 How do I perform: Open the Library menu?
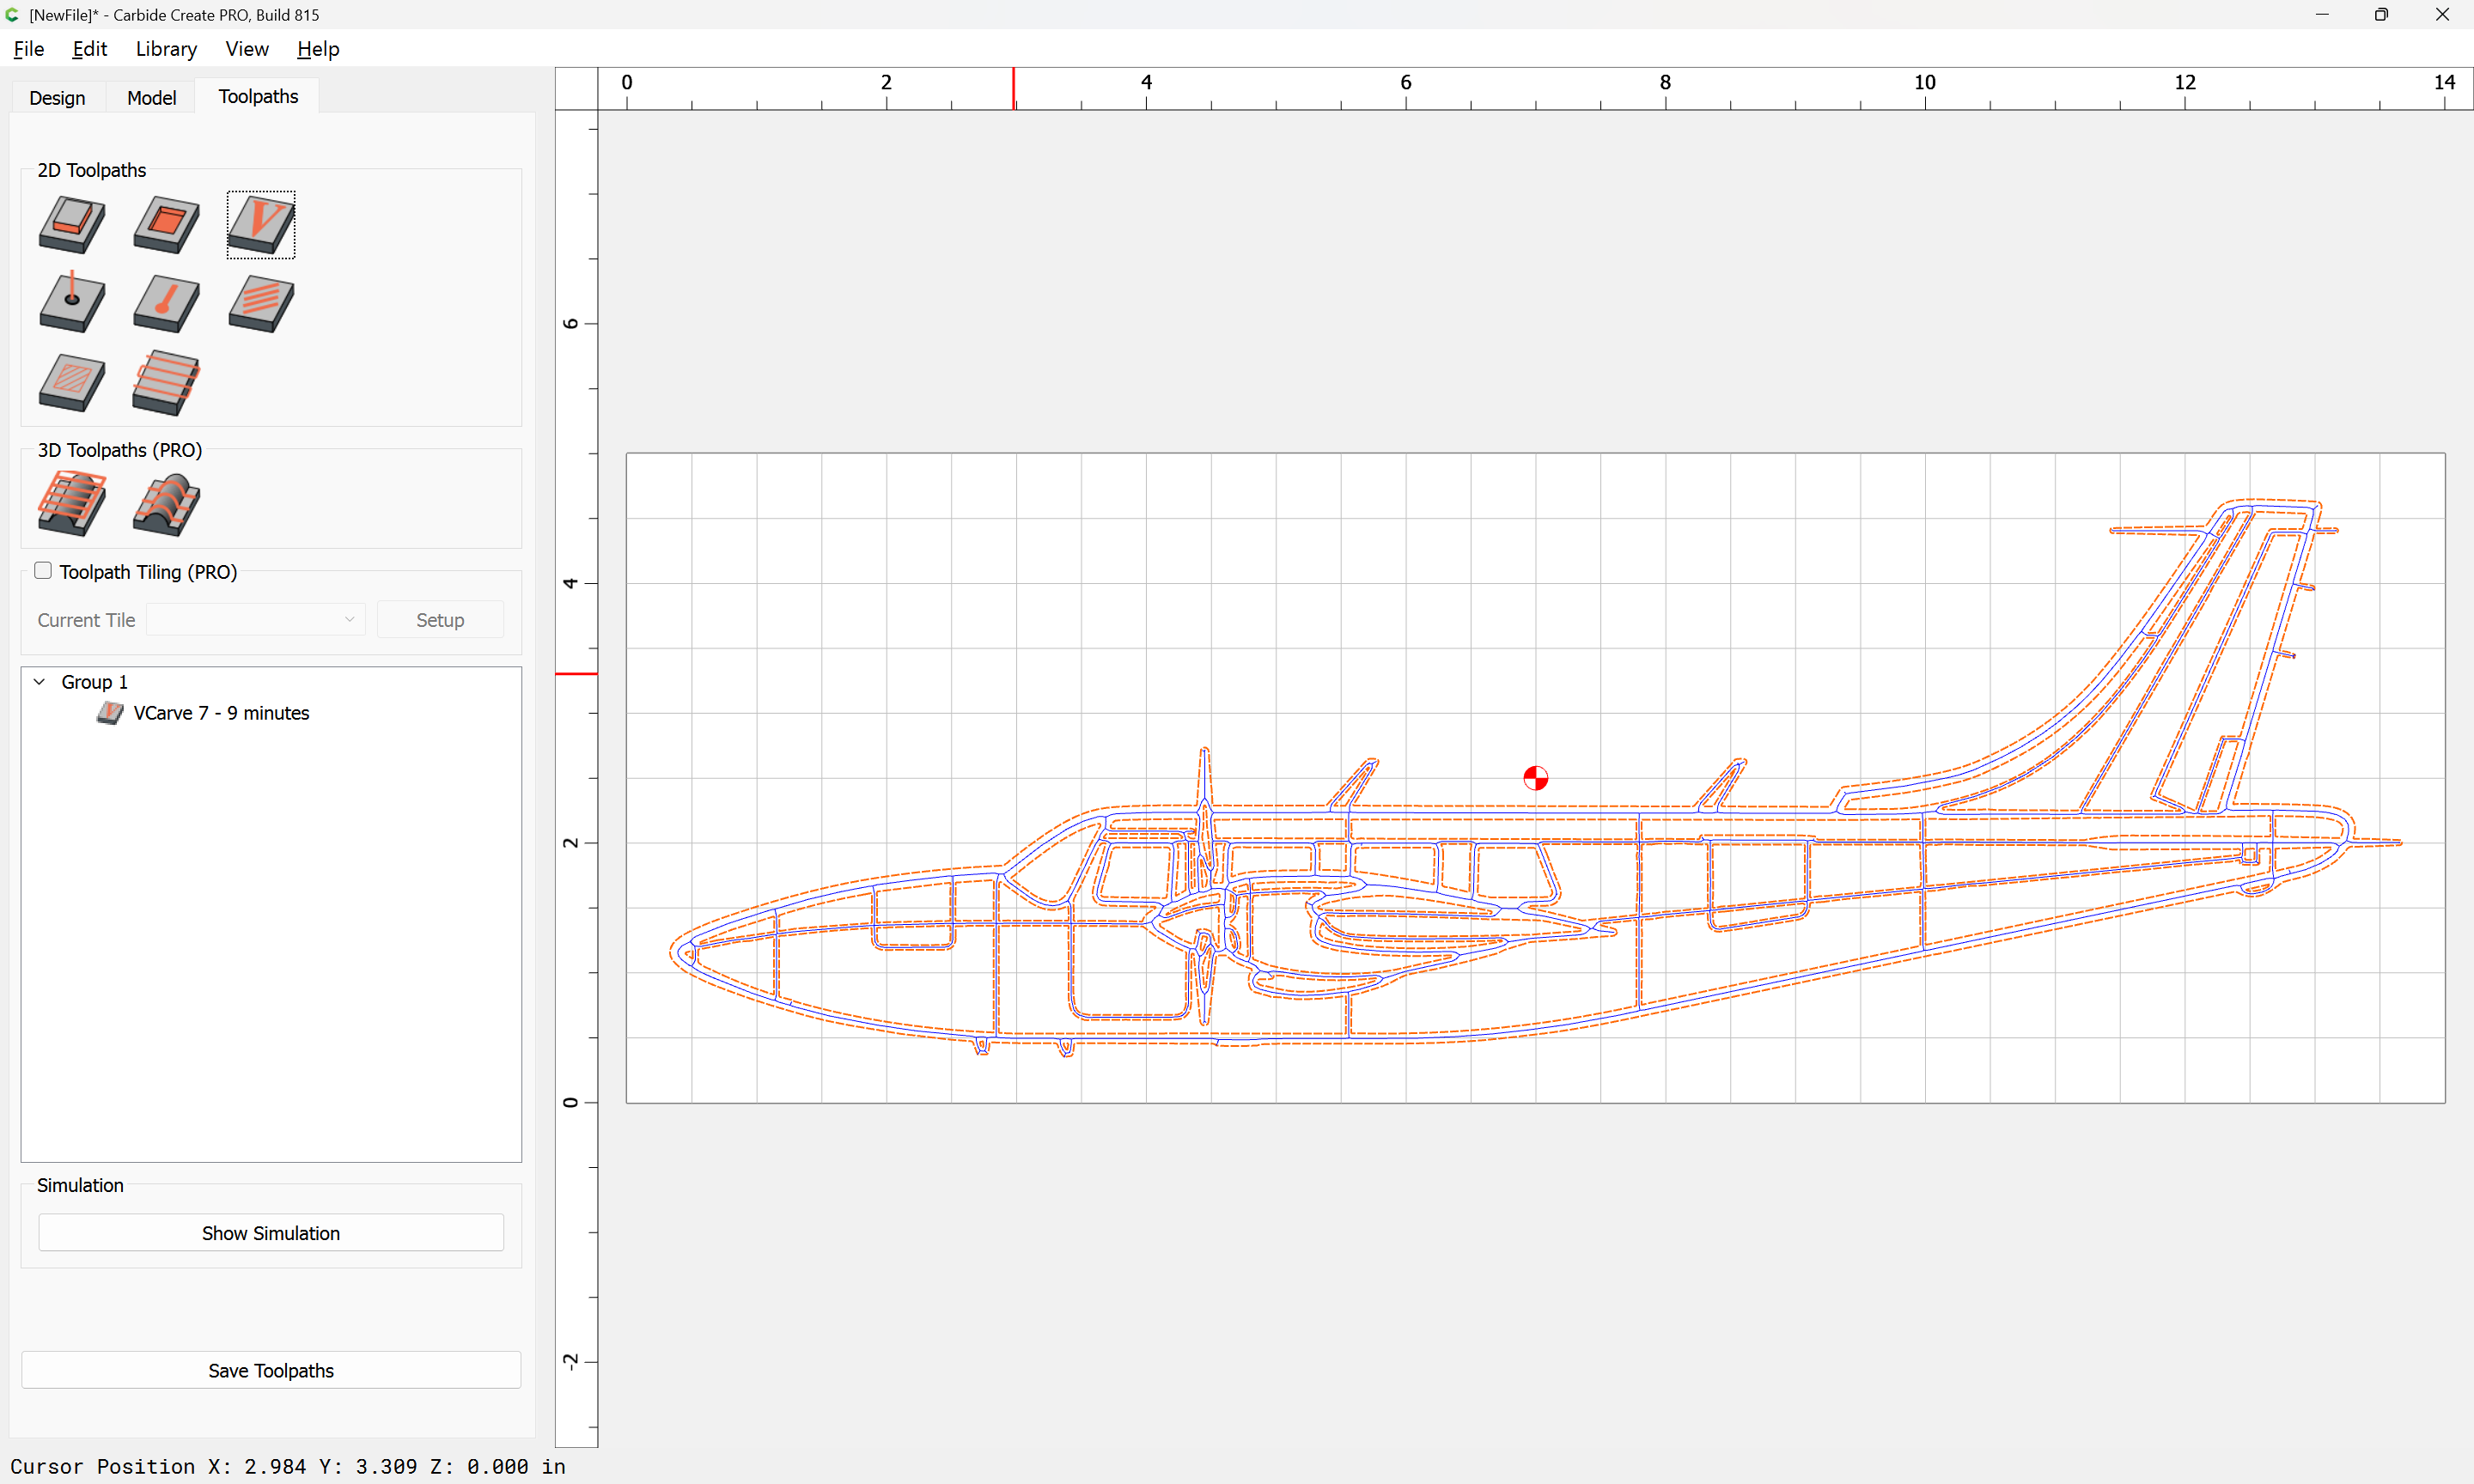click(166, 49)
